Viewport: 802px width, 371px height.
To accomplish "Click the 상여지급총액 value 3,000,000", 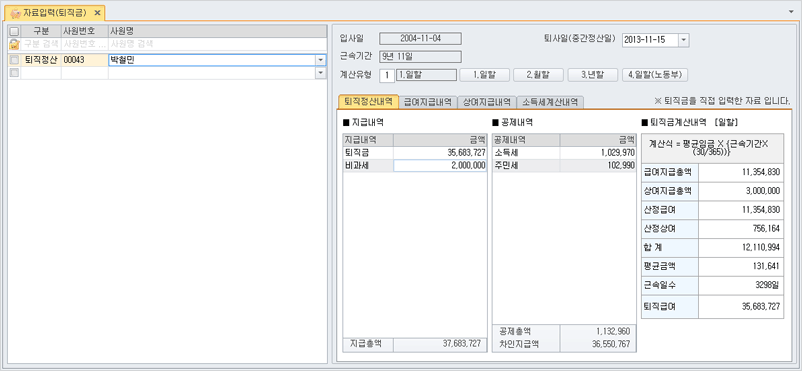I will click(x=741, y=191).
